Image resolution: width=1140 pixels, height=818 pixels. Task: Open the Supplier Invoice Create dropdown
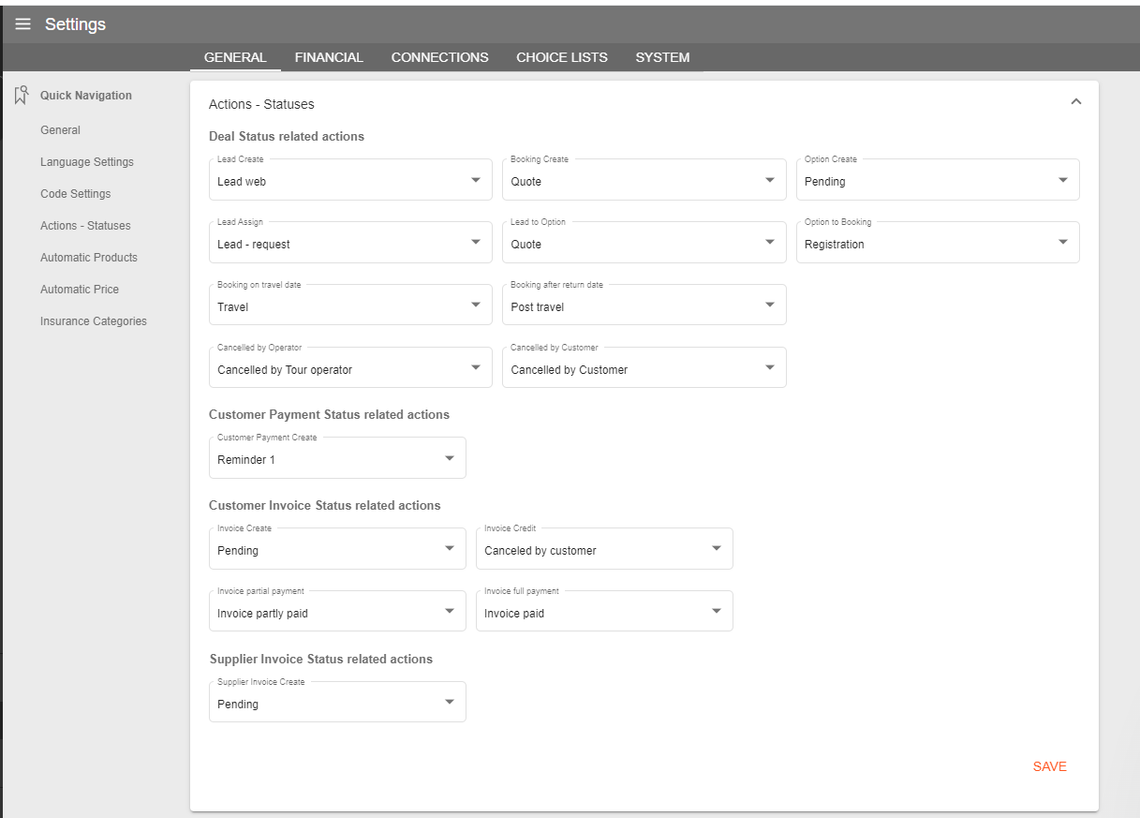point(337,702)
